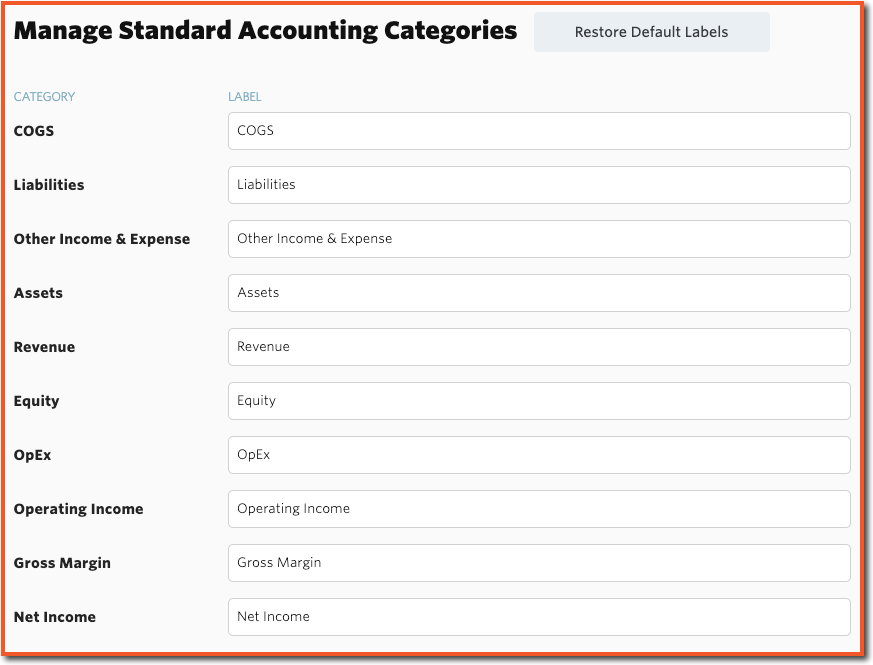Click the Other Income & Expense category name

[x=102, y=239]
